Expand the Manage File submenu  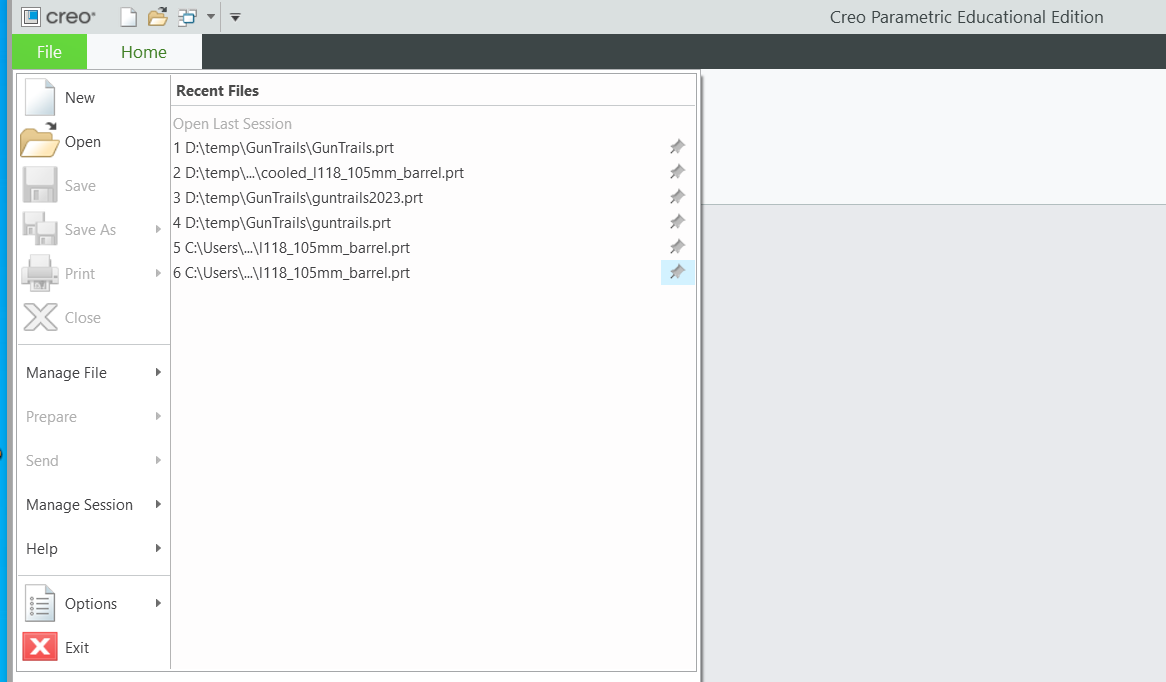click(x=92, y=373)
